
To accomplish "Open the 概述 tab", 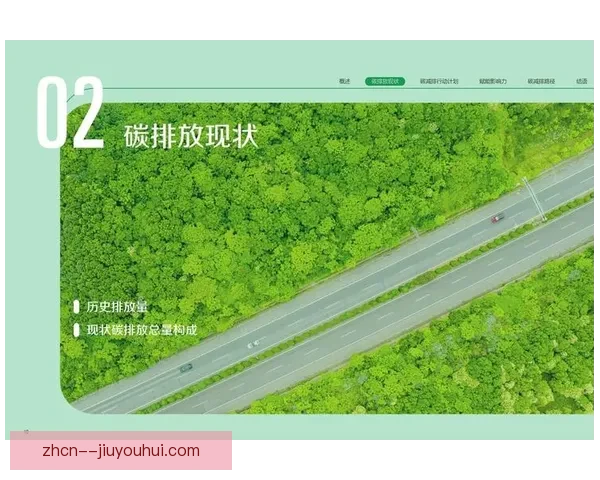I will (344, 81).
